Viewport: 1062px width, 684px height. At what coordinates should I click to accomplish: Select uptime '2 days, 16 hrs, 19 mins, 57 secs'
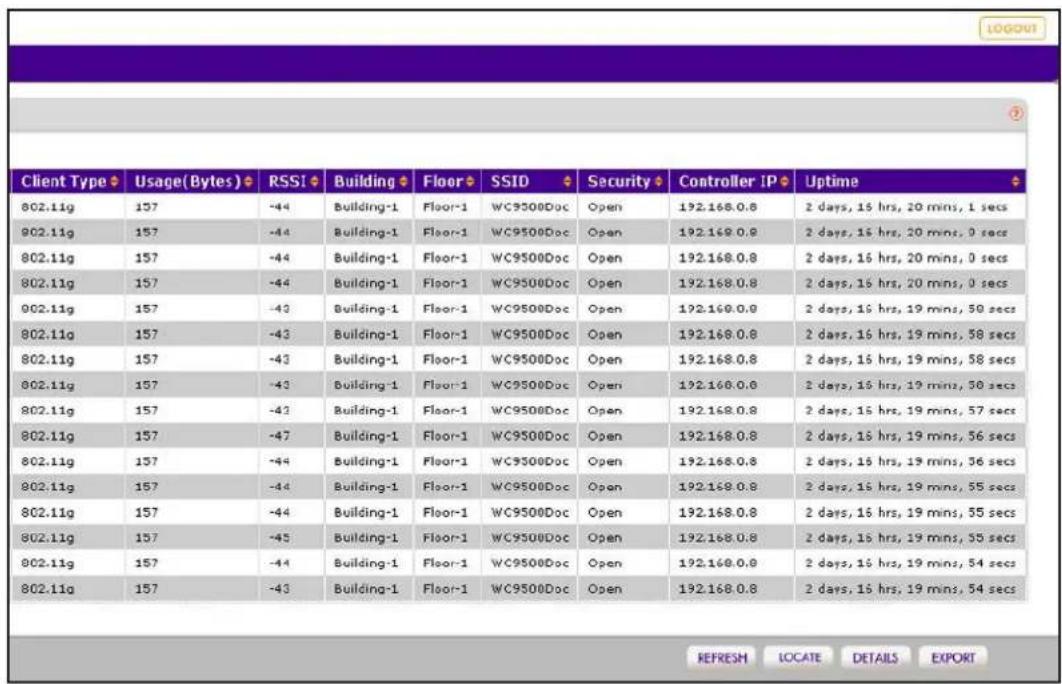(910, 410)
